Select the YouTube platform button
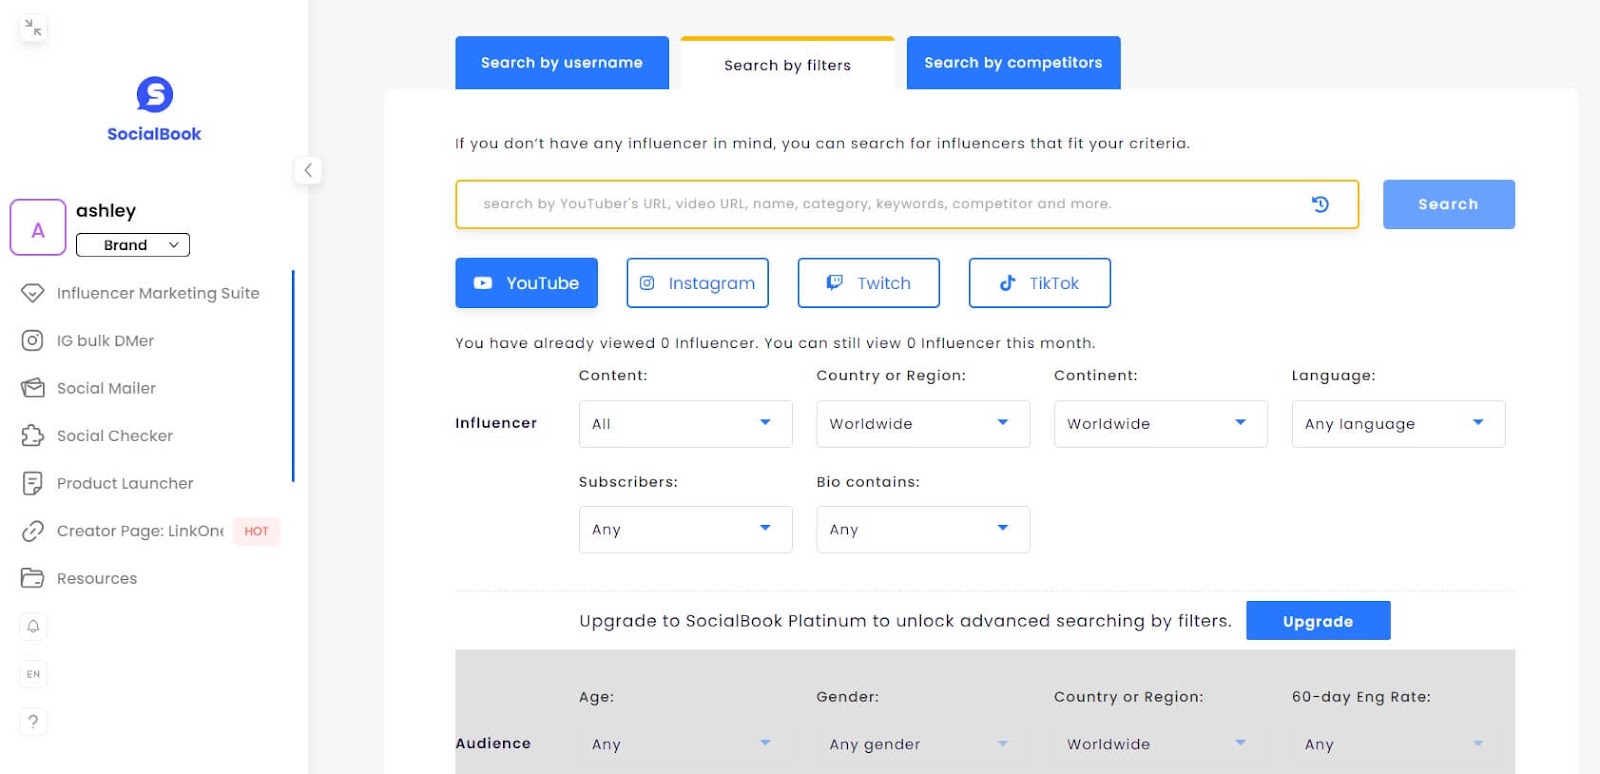1600x774 pixels. pyautogui.click(x=526, y=283)
